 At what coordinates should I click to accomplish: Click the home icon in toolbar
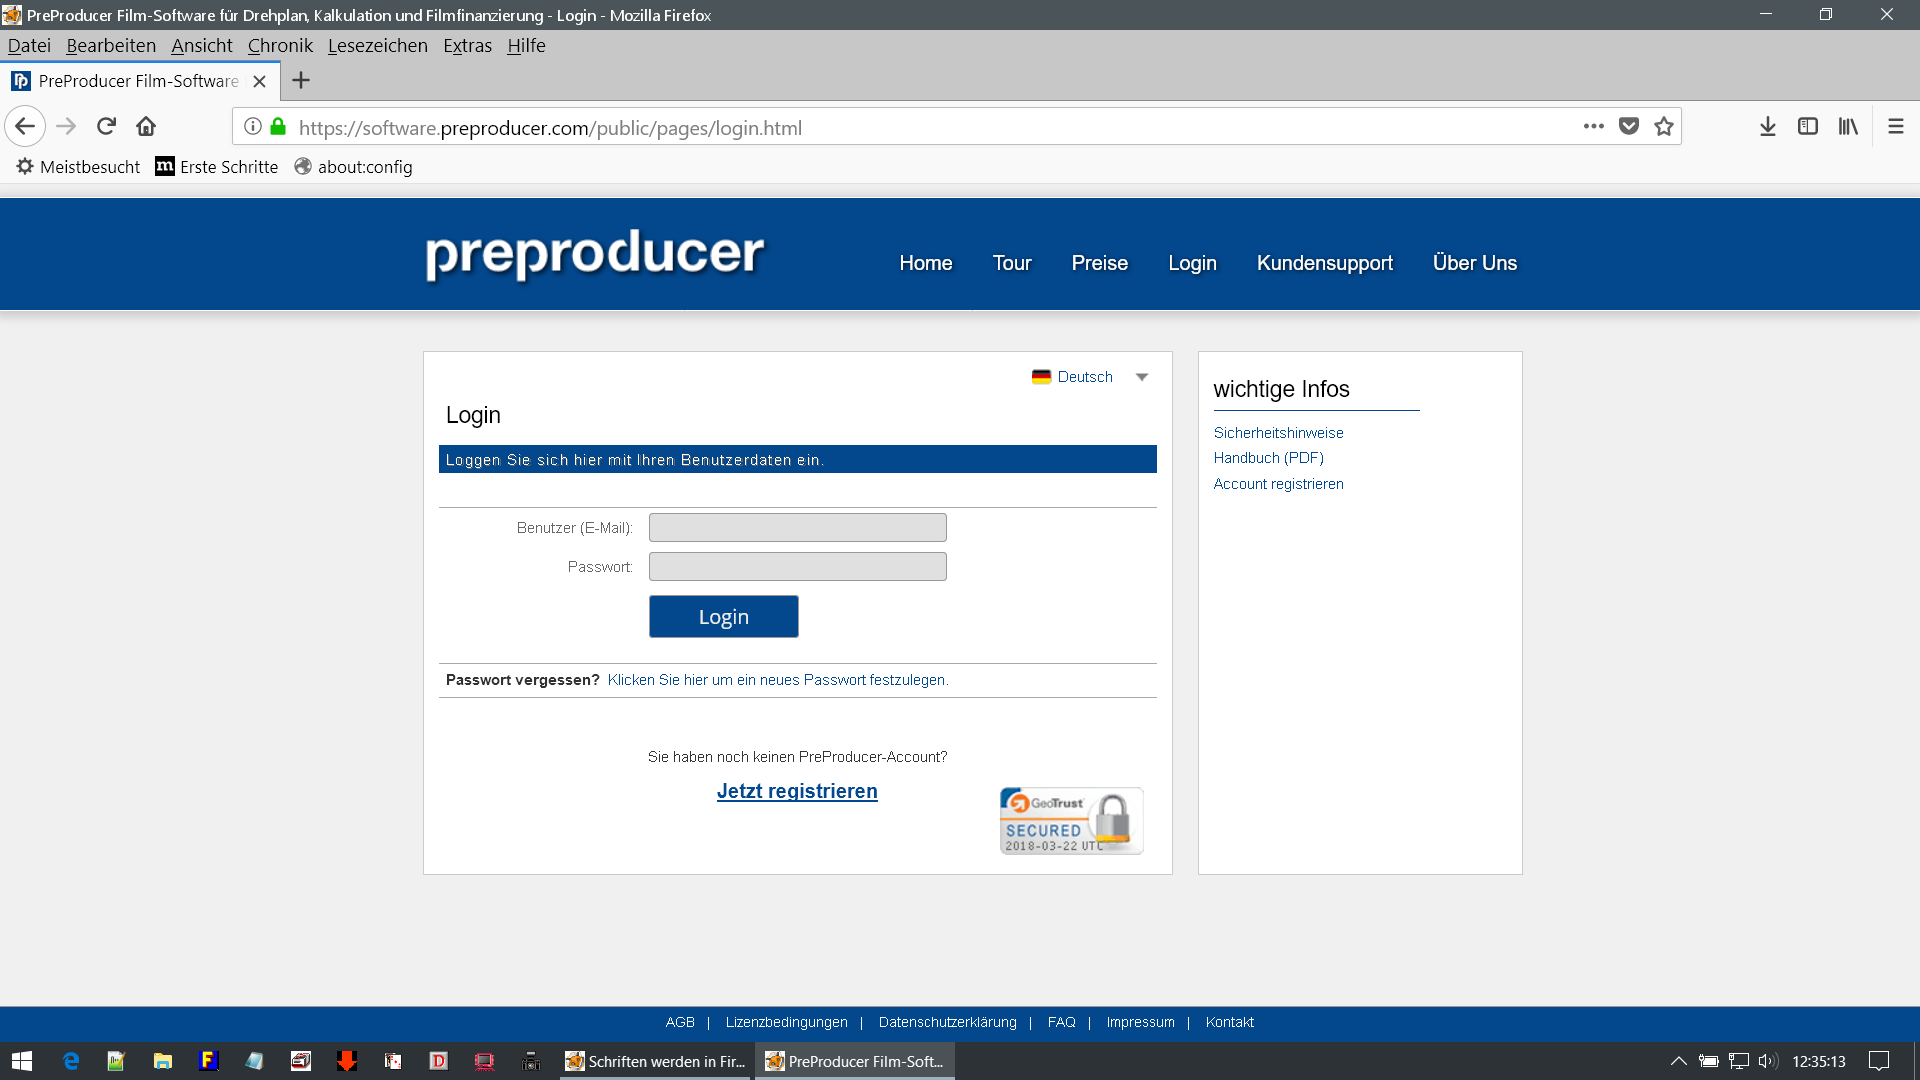[x=146, y=127]
